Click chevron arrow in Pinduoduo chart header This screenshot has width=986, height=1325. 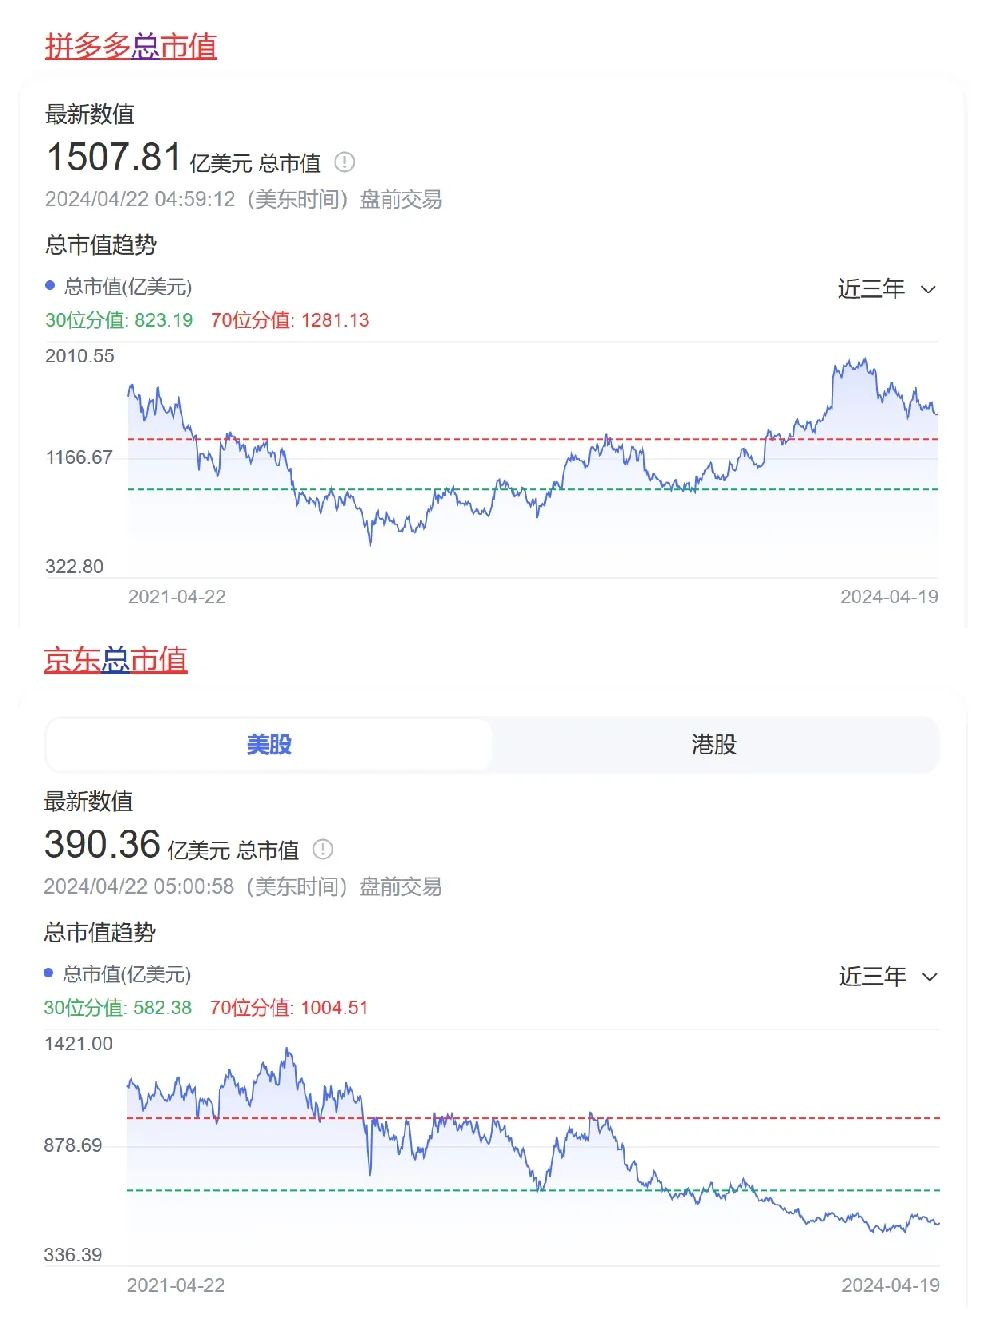tap(928, 290)
